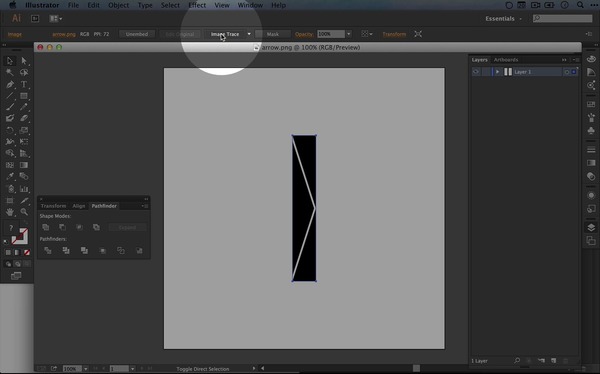Switch to the Align panel tab
The image size is (600, 374).
pos(78,206)
